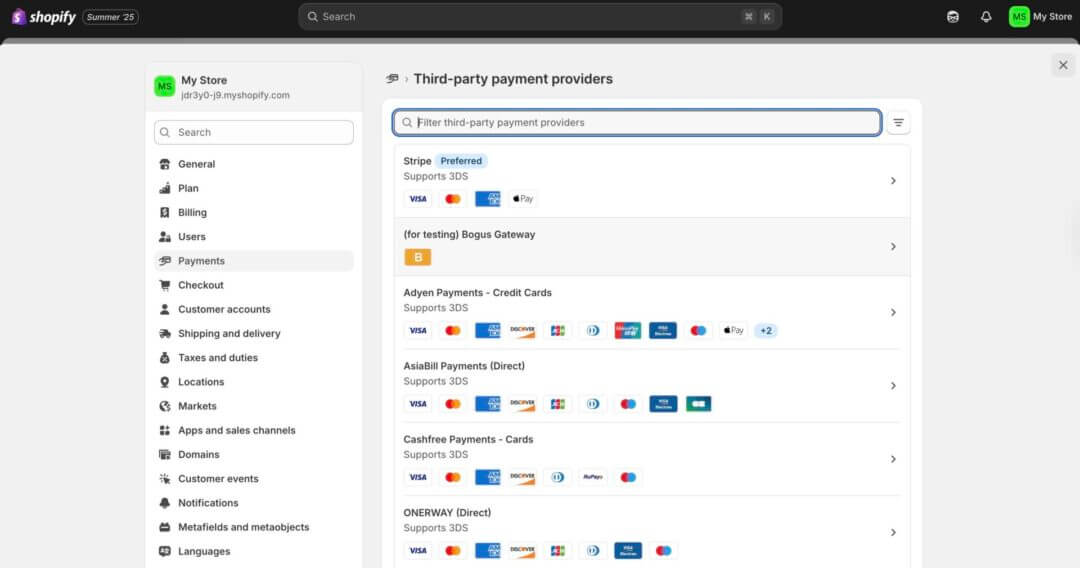Click the UnionPay icon under Adyen Payments

(627, 330)
